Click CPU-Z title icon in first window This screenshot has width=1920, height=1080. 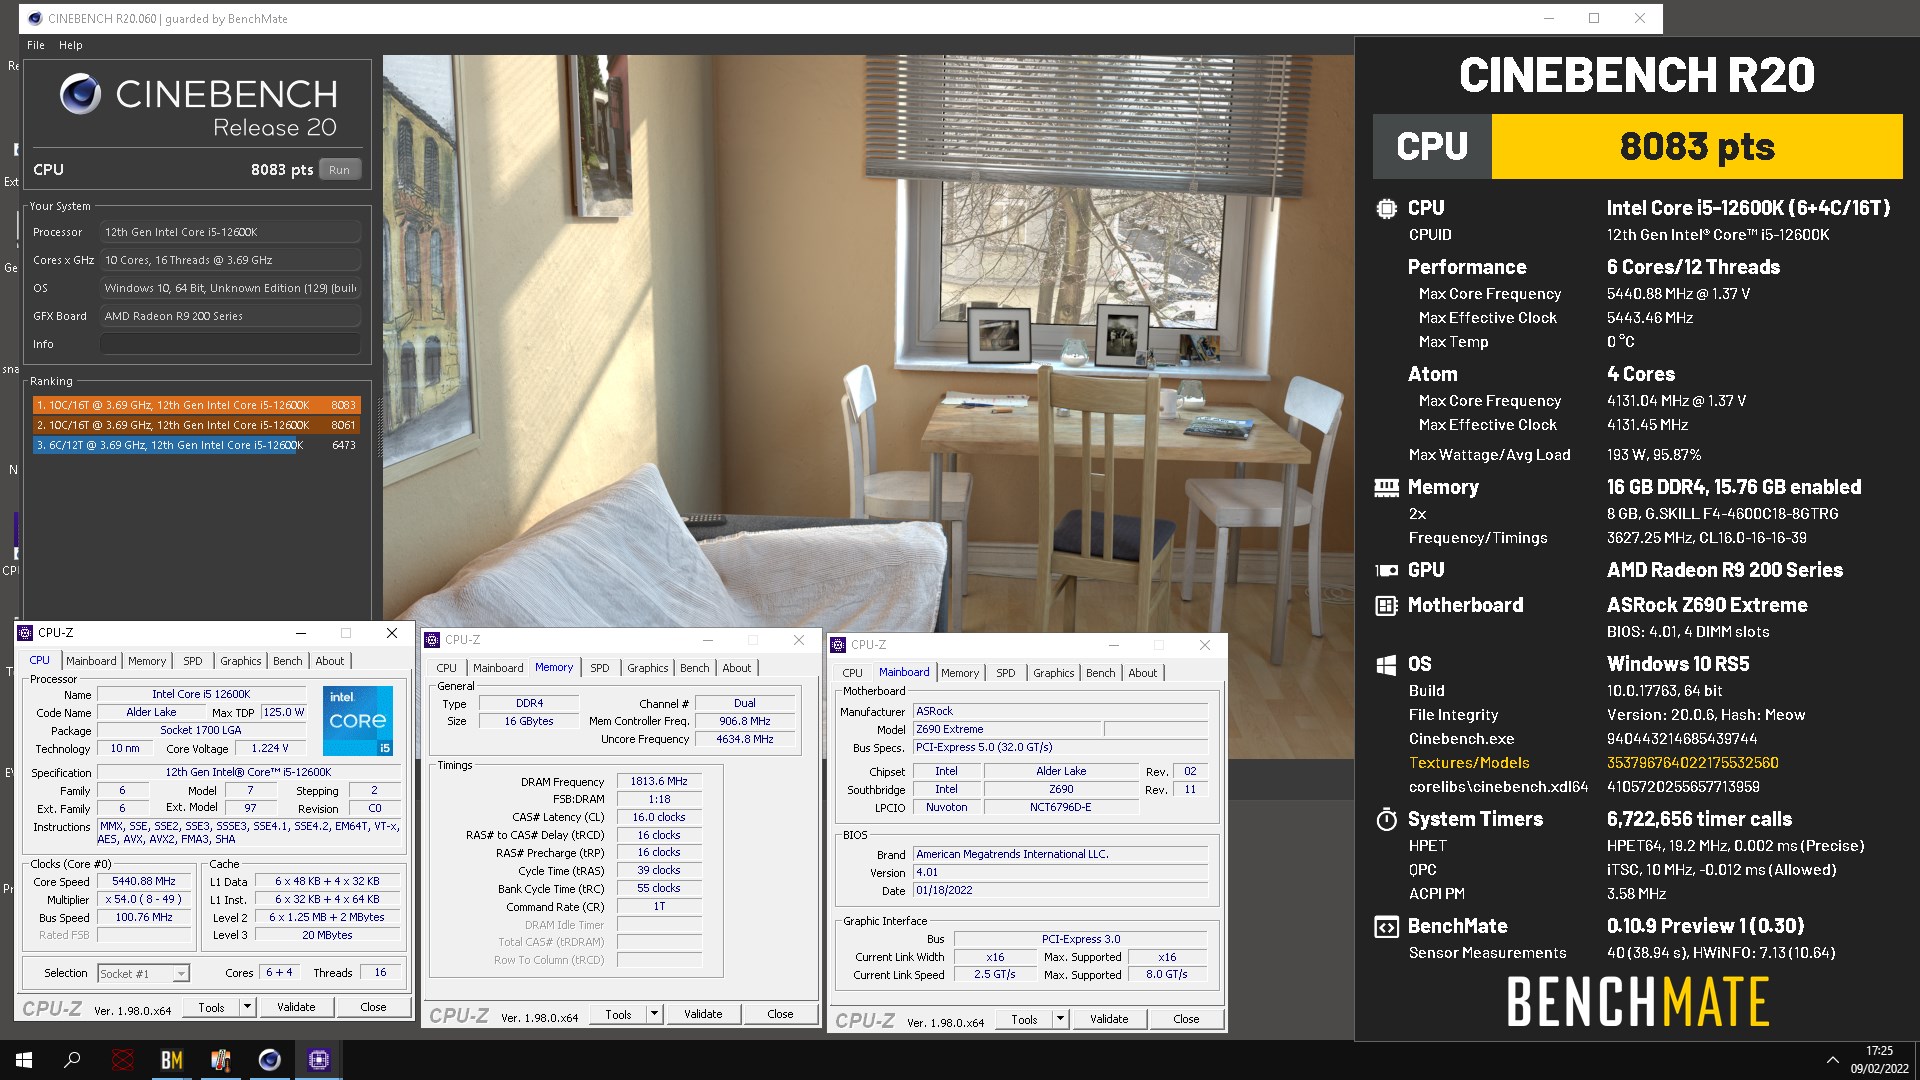pyautogui.click(x=26, y=633)
